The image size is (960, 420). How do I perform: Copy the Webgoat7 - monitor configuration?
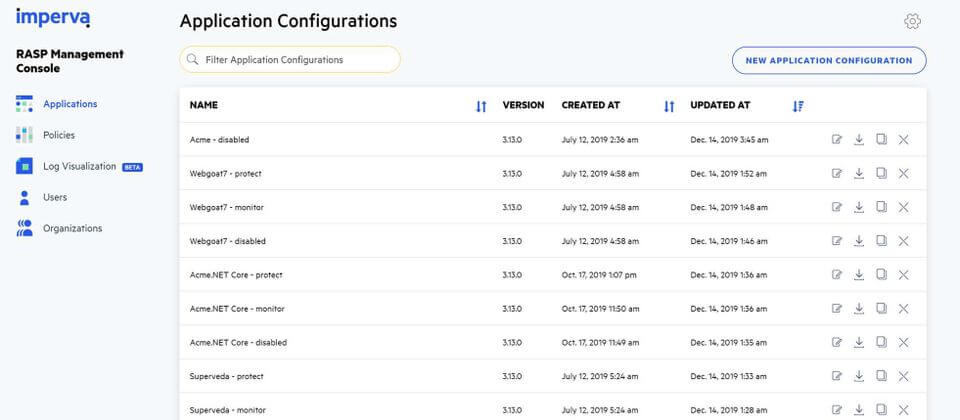881,207
